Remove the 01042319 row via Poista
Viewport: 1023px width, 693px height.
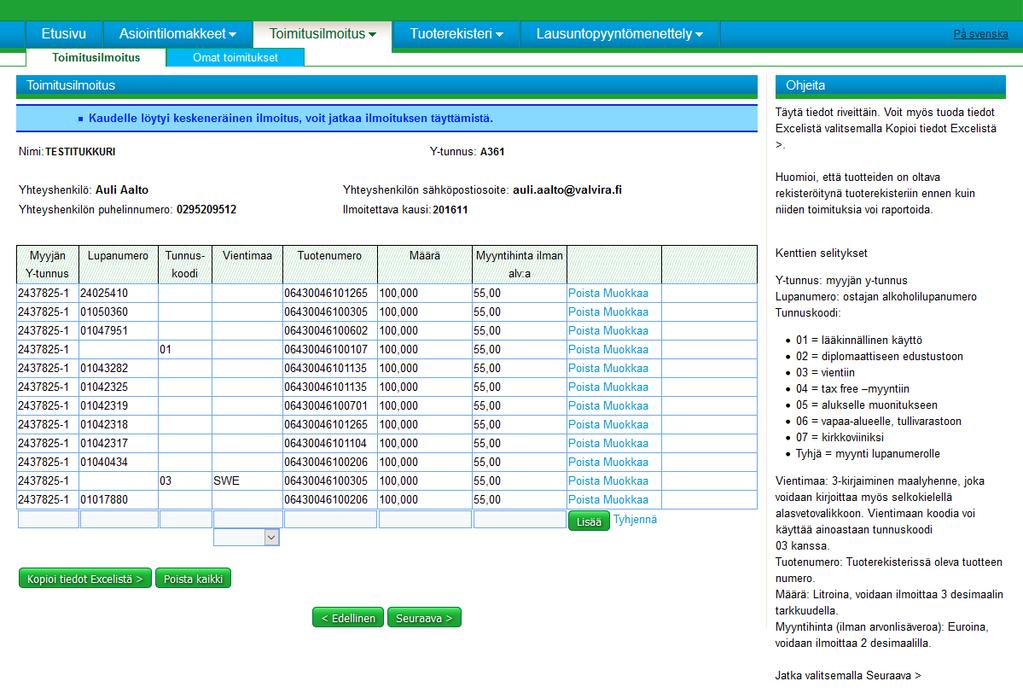[584, 405]
